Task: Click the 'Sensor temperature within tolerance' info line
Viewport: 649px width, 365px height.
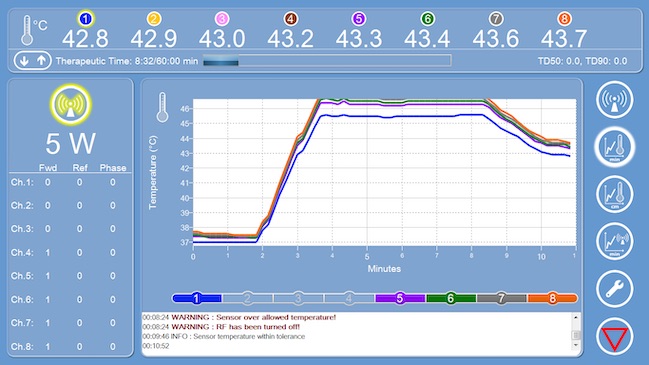Action: pyautogui.click(x=224, y=336)
